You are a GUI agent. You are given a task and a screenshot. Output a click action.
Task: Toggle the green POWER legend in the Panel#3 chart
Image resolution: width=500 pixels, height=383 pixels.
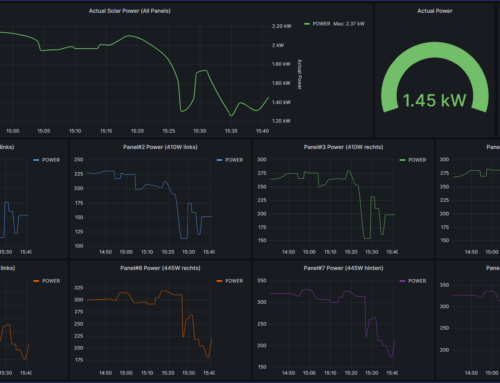pyautogui.click(x=413, y=160)
